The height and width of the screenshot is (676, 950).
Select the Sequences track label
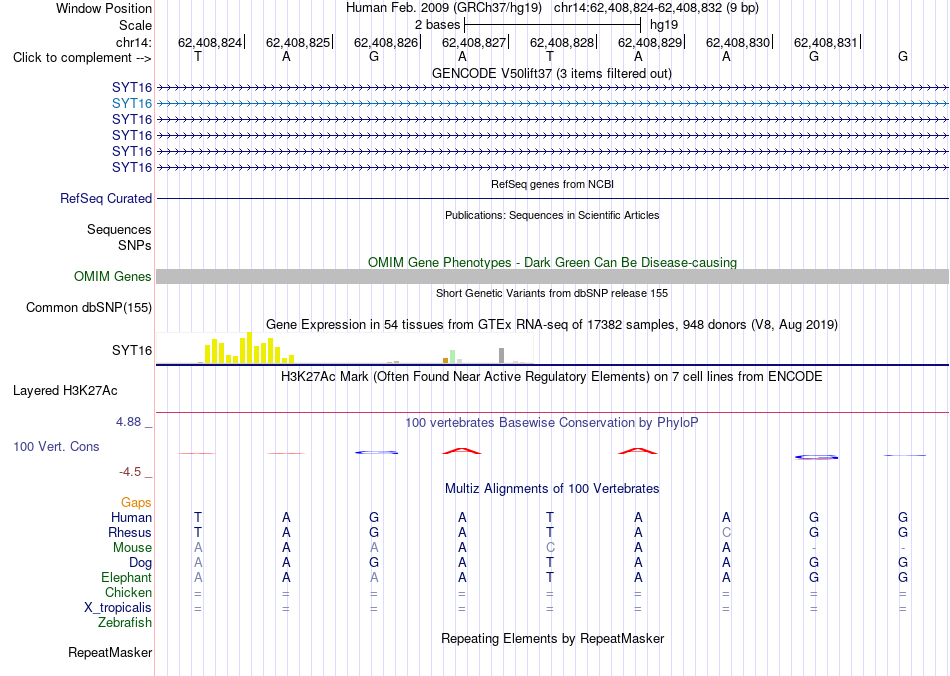pyautogui.click(x=119, y=230)
